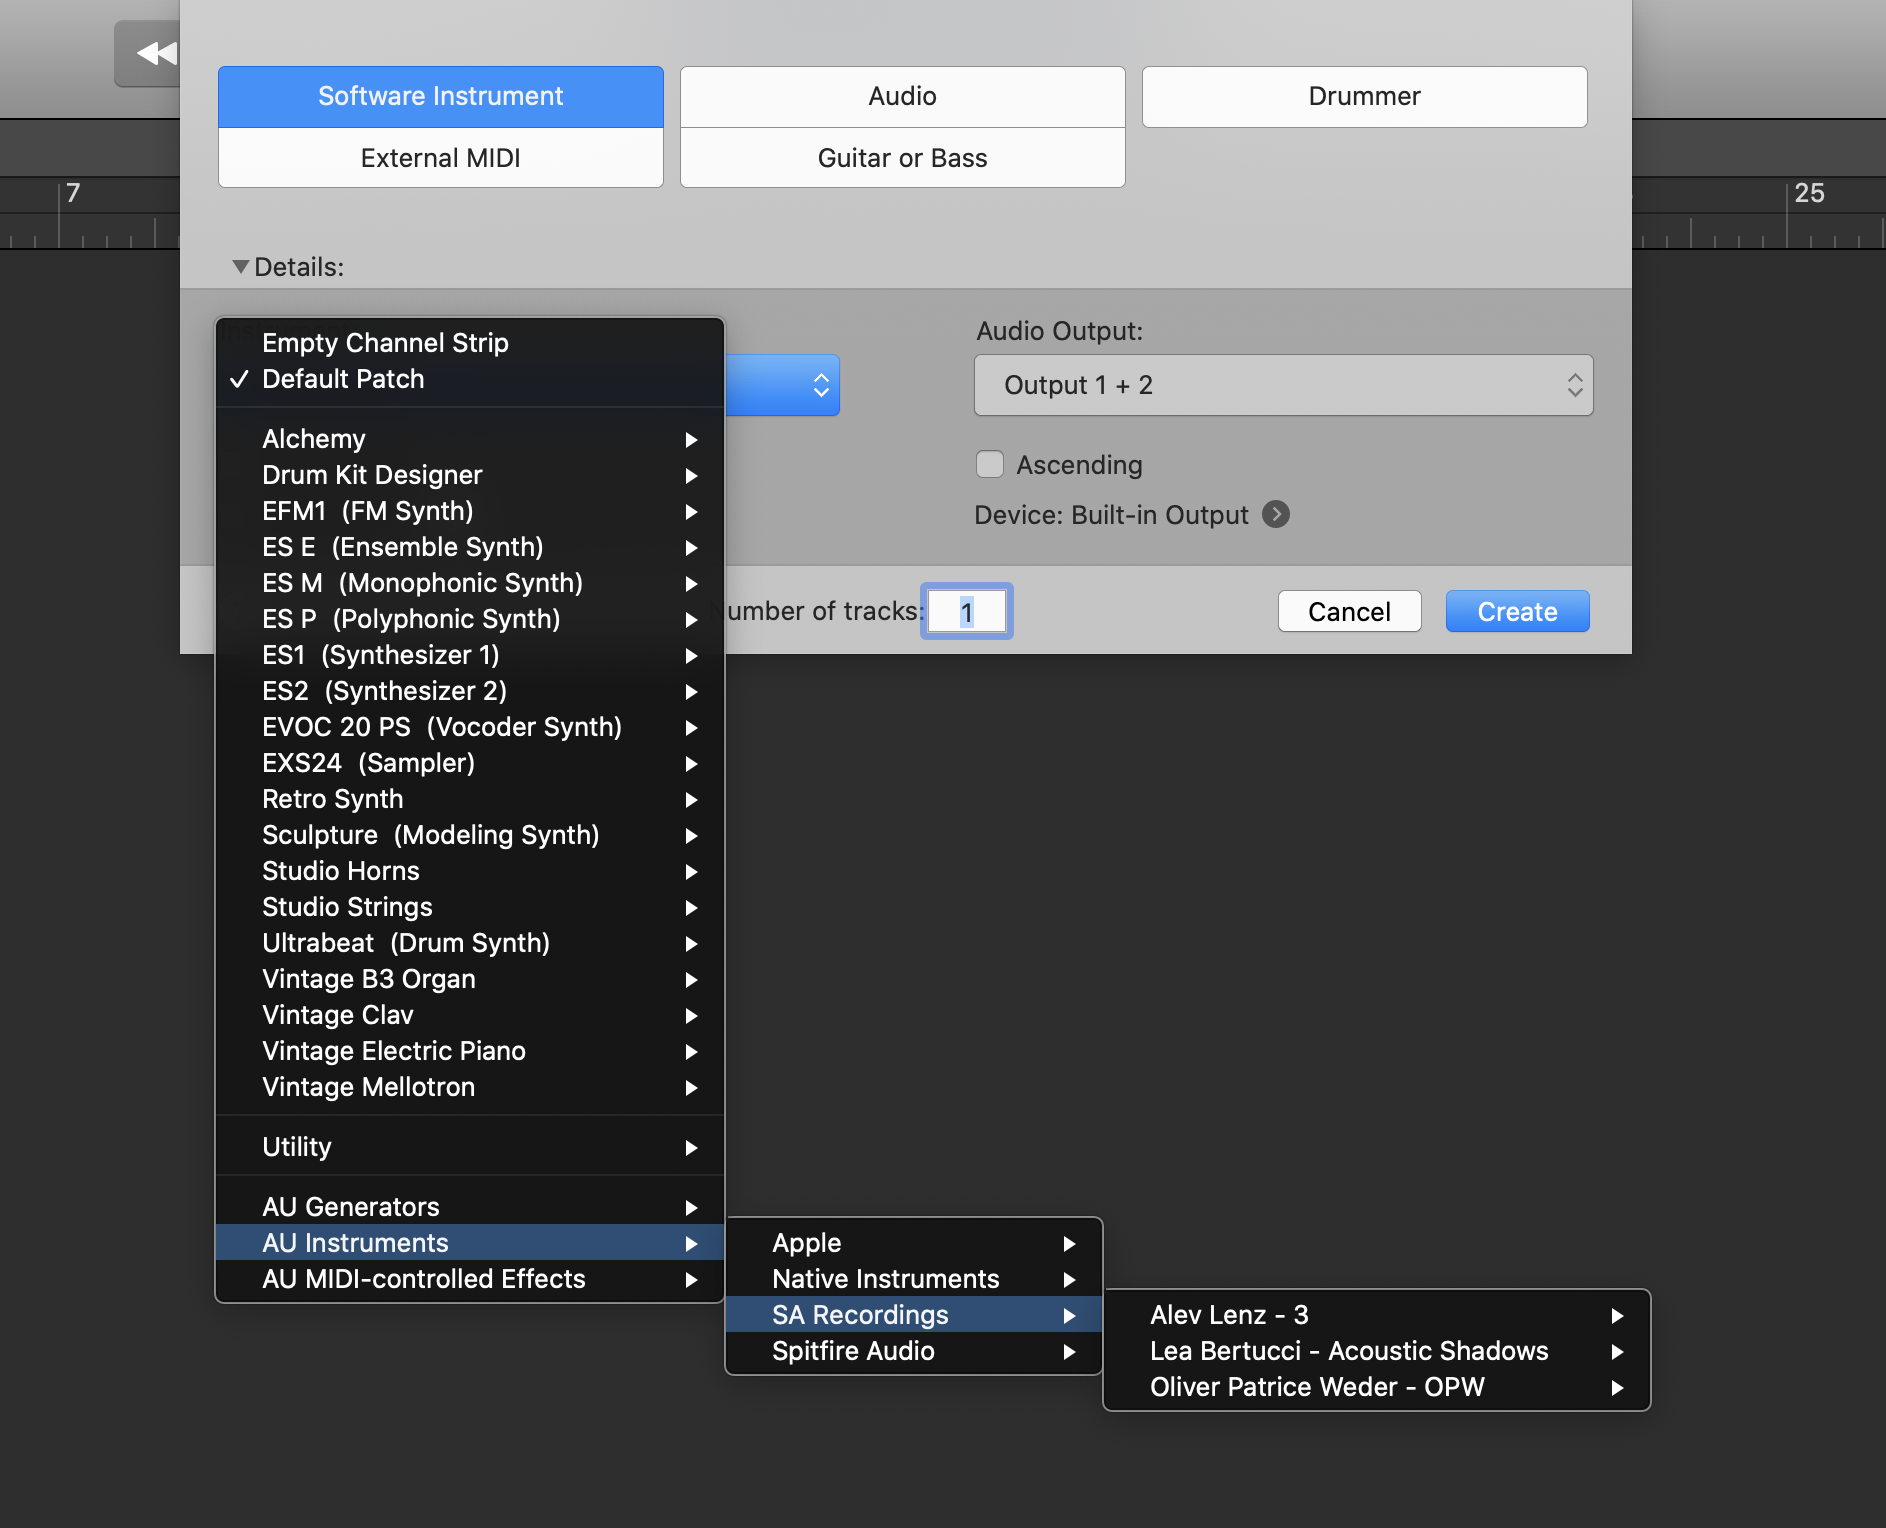Image resolution: width=1886 pixels, height=1528 pixels.
Task: Choose Empty Channel Strip
Action: pyautogui.click(x=469, y=343)
